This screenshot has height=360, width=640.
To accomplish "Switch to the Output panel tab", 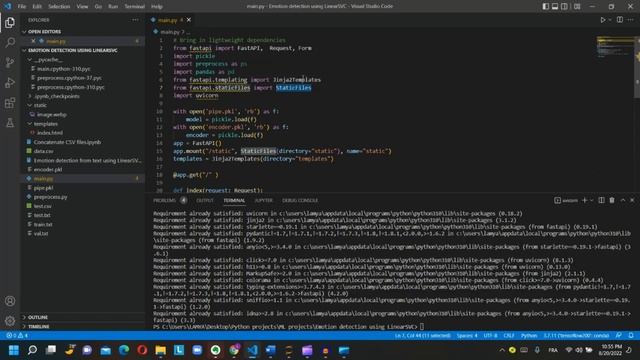I will tap(205, 200).
